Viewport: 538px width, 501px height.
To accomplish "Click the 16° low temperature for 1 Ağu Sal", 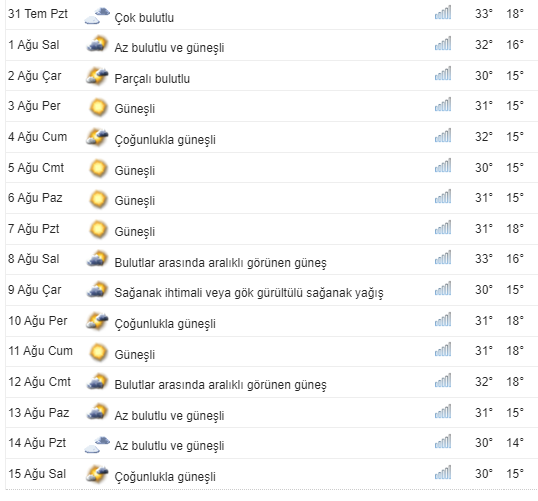I will [515, 45].
